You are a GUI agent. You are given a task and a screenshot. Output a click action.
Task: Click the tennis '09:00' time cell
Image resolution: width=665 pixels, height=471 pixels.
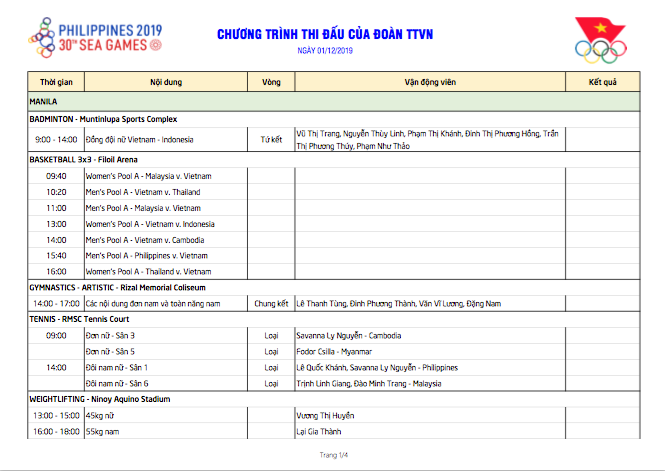tap(56, 336)
